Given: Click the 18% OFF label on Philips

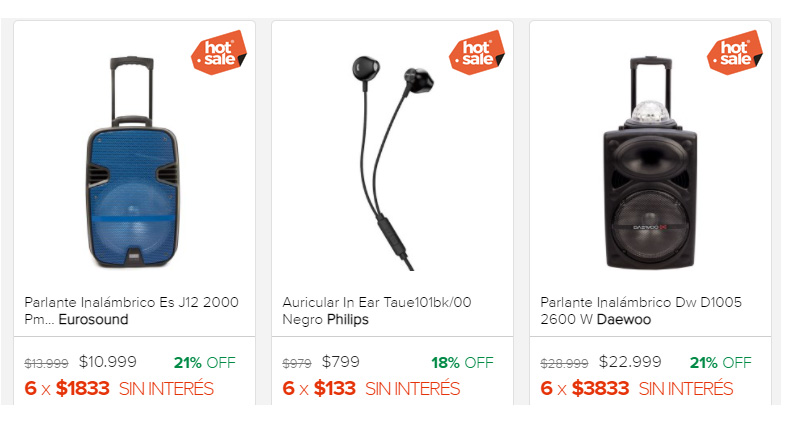Looking at the screenshot, I should [x=462, y=362].
